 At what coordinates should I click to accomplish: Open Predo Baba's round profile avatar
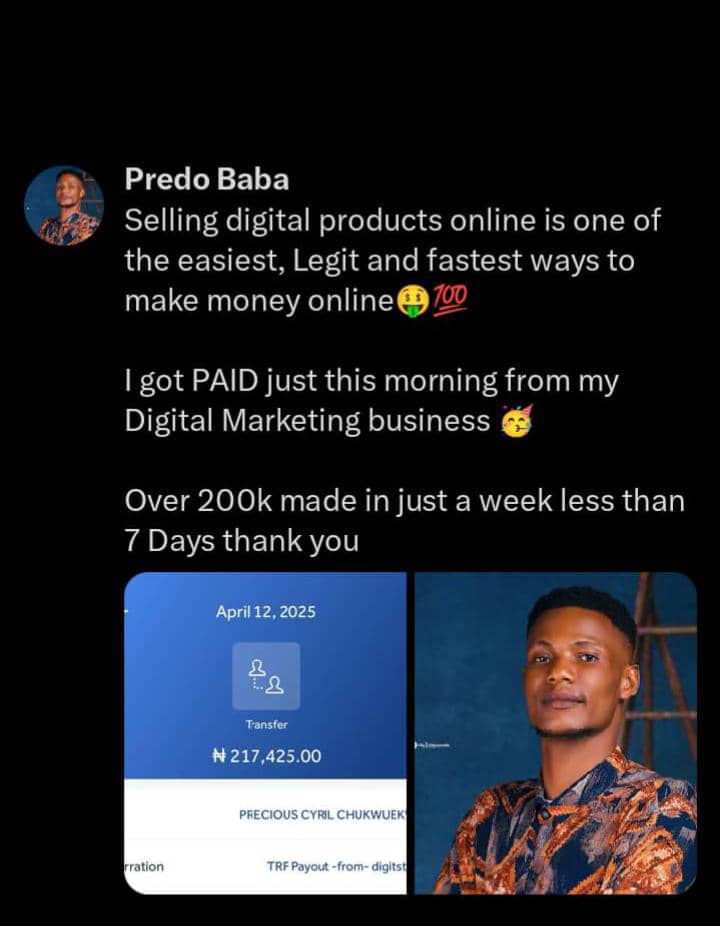64,205
